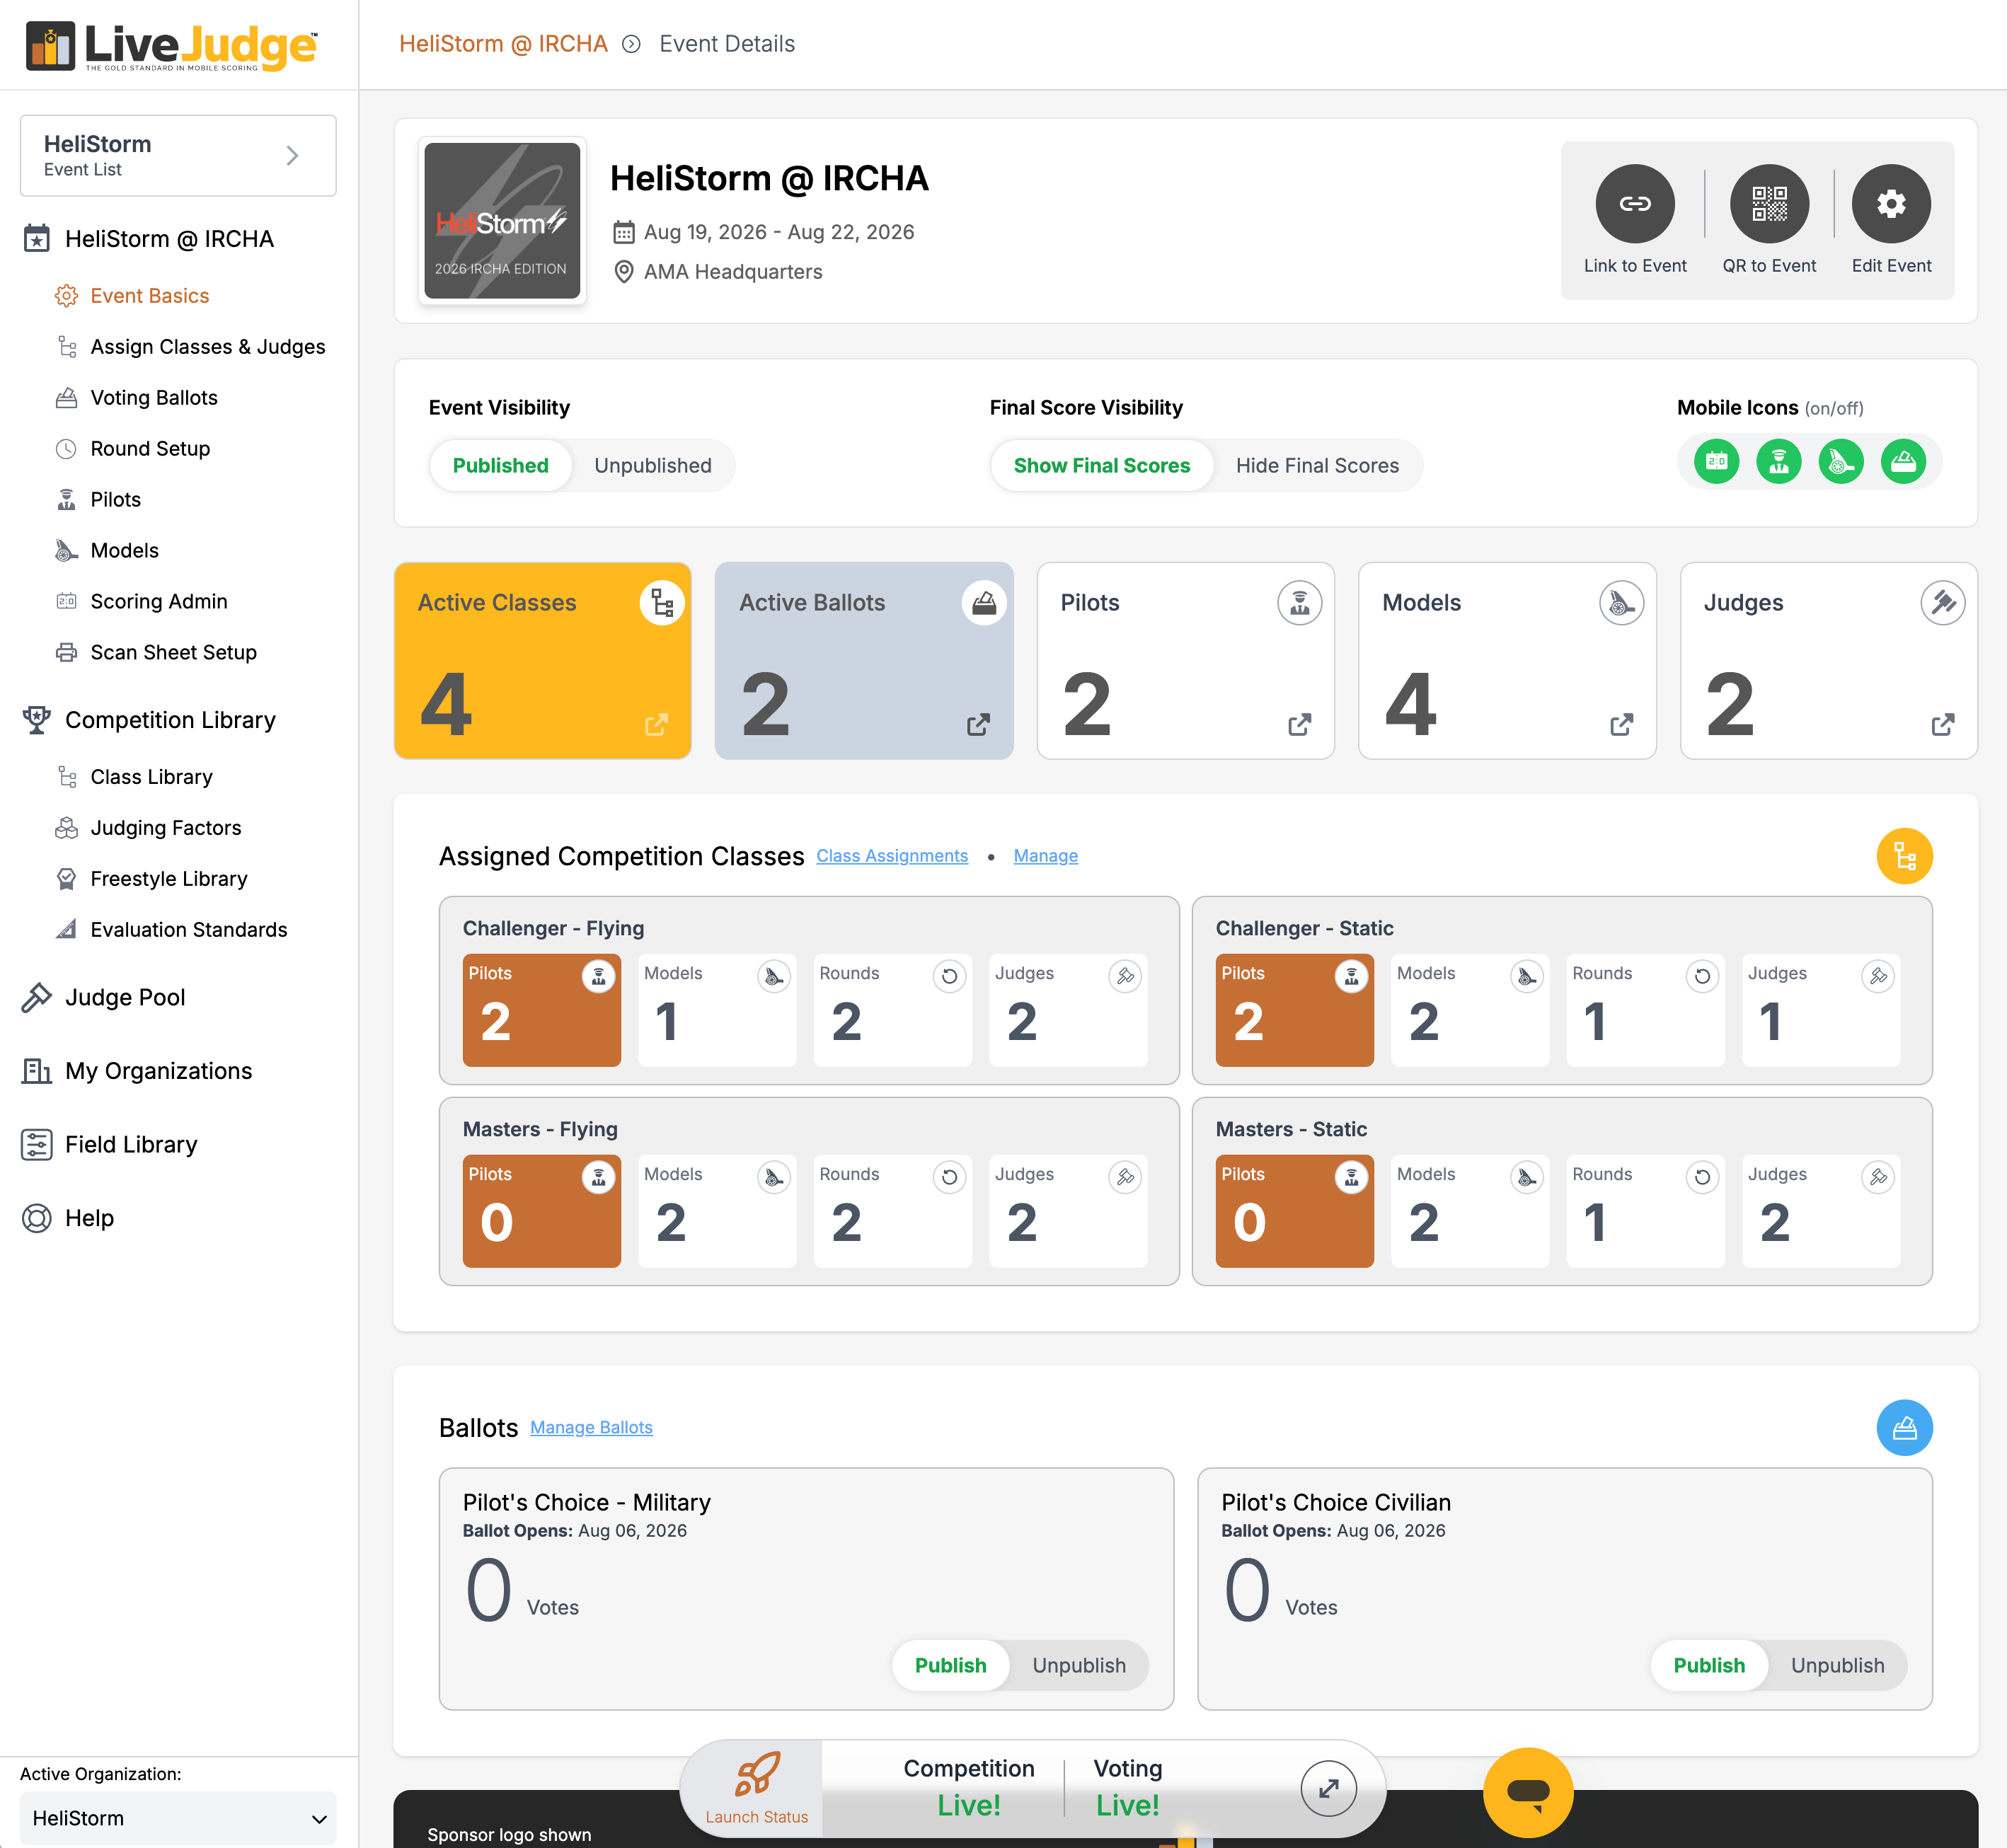
Task: Open the Active Ballots card external link
Action: (x=978, y=724)
